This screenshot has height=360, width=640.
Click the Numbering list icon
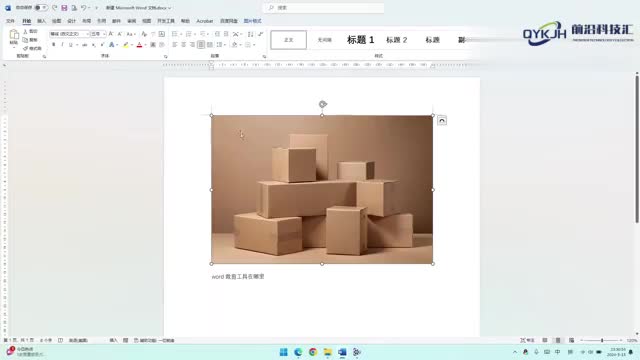(x=189, y=34)
